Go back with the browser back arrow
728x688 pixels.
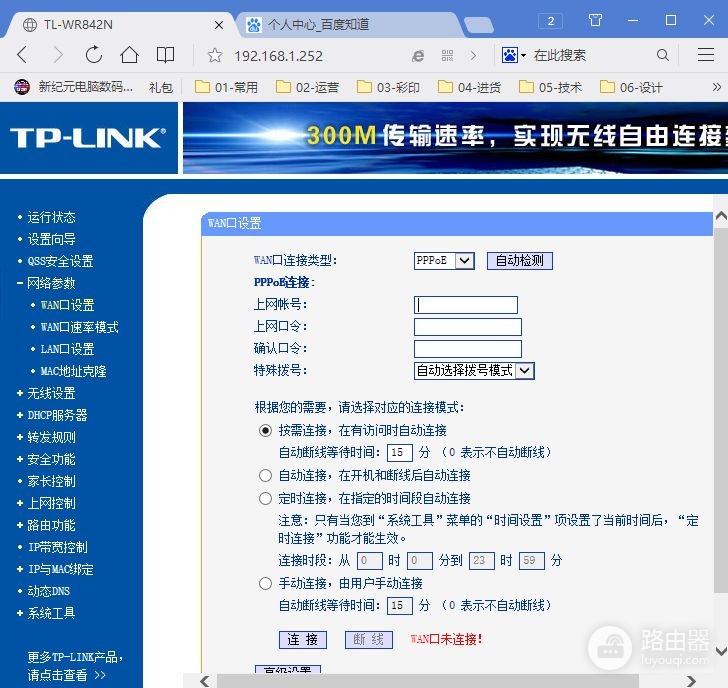click(22, 55)
